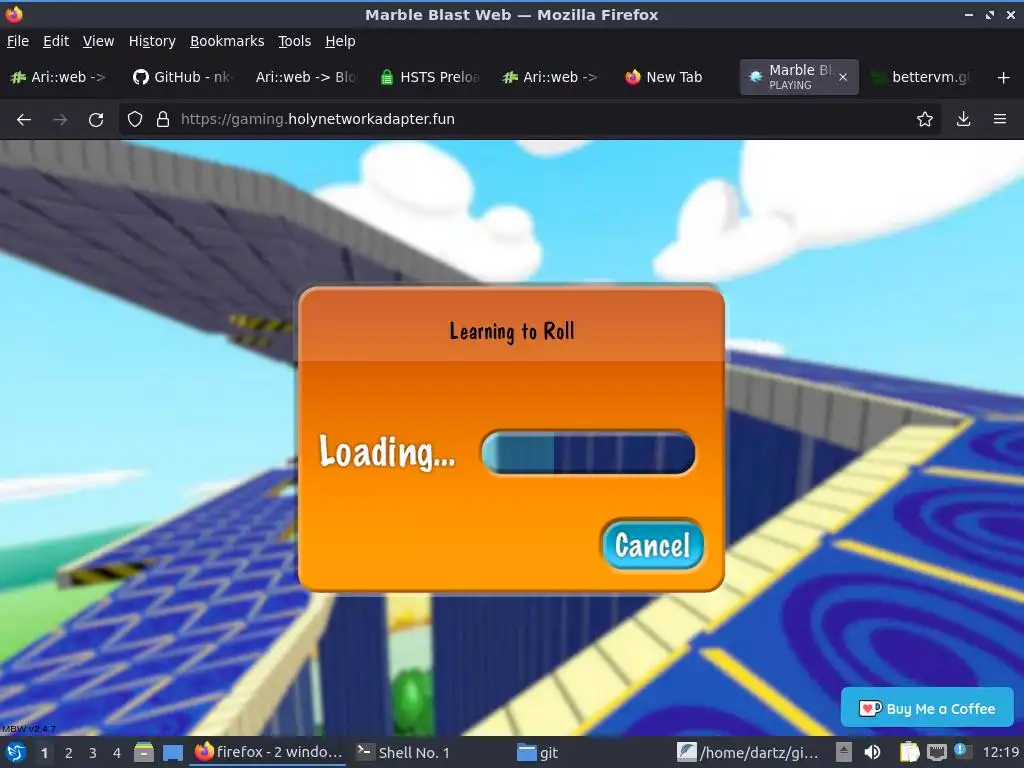Open the downloads panel
Image resolution: width=1024 pixels, height=768 pixels.
click(963, 119)
